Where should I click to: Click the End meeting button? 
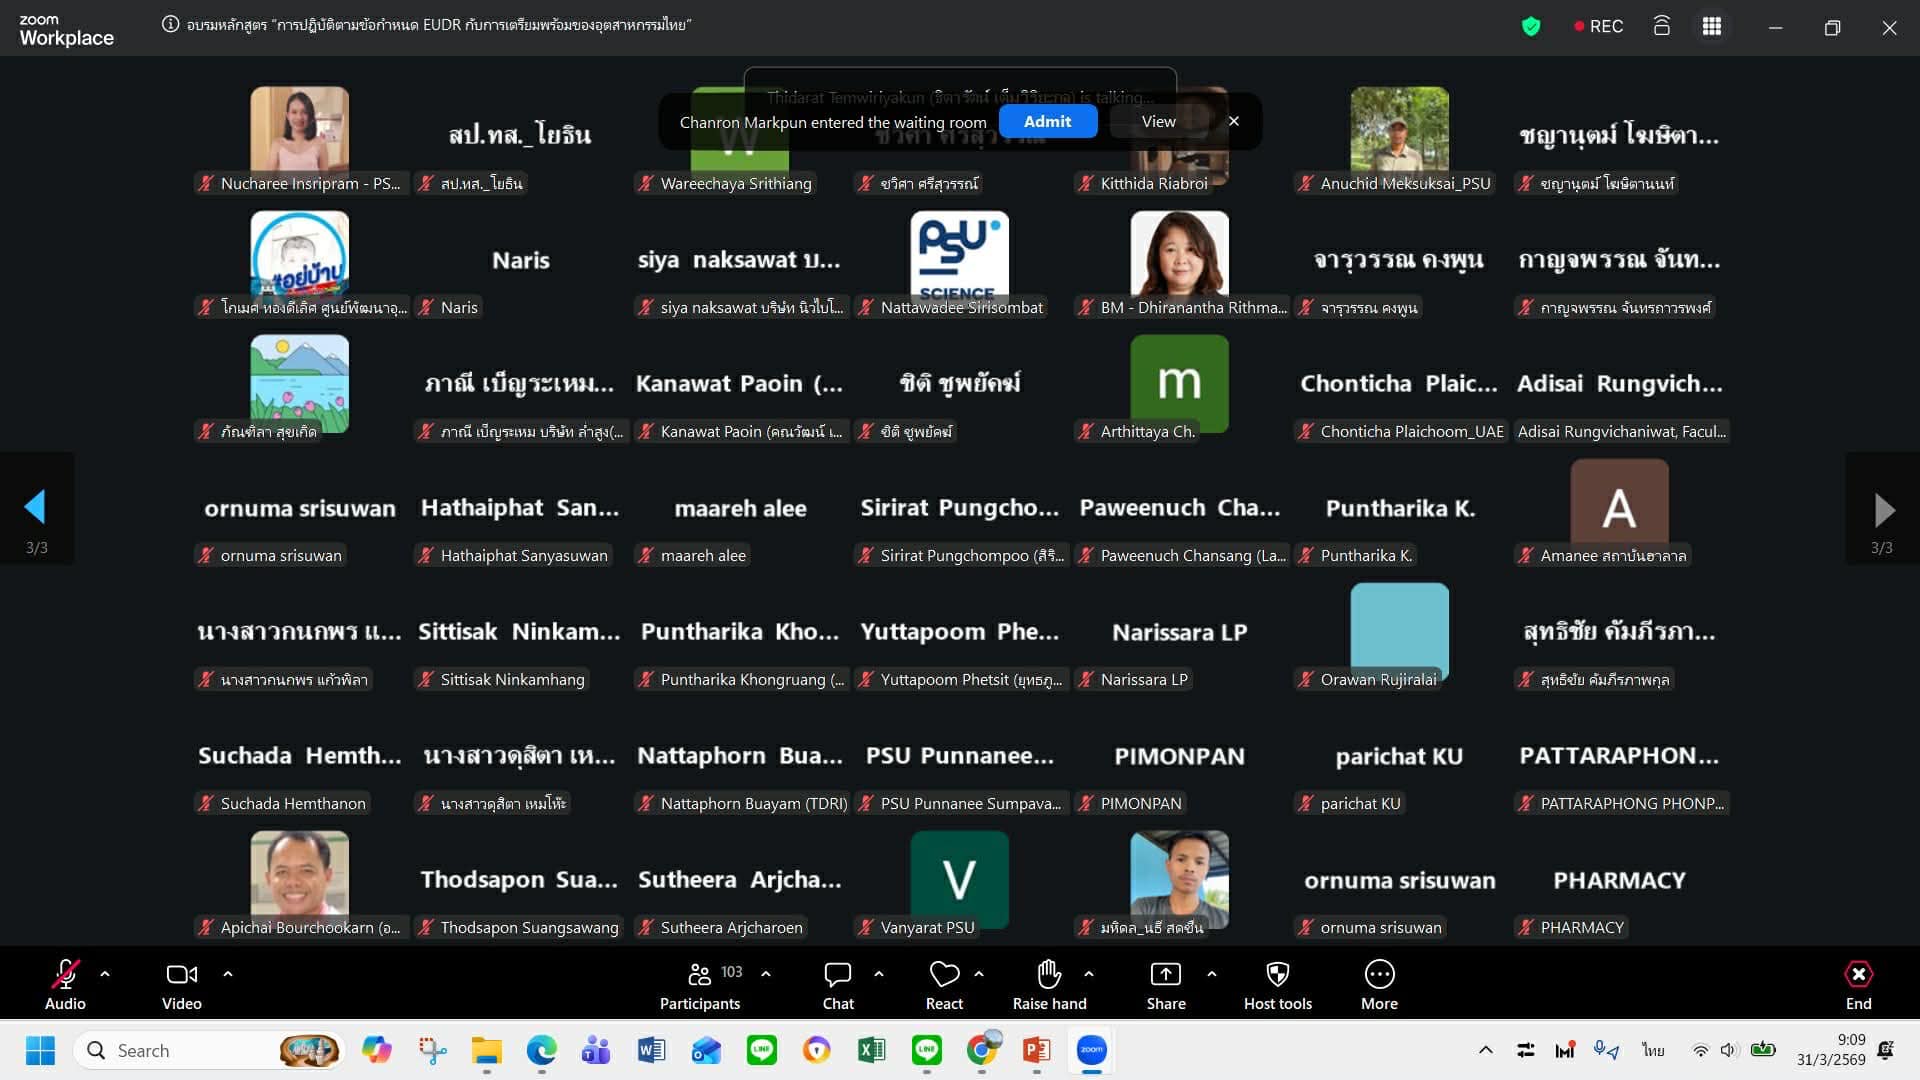[1858, 974]
